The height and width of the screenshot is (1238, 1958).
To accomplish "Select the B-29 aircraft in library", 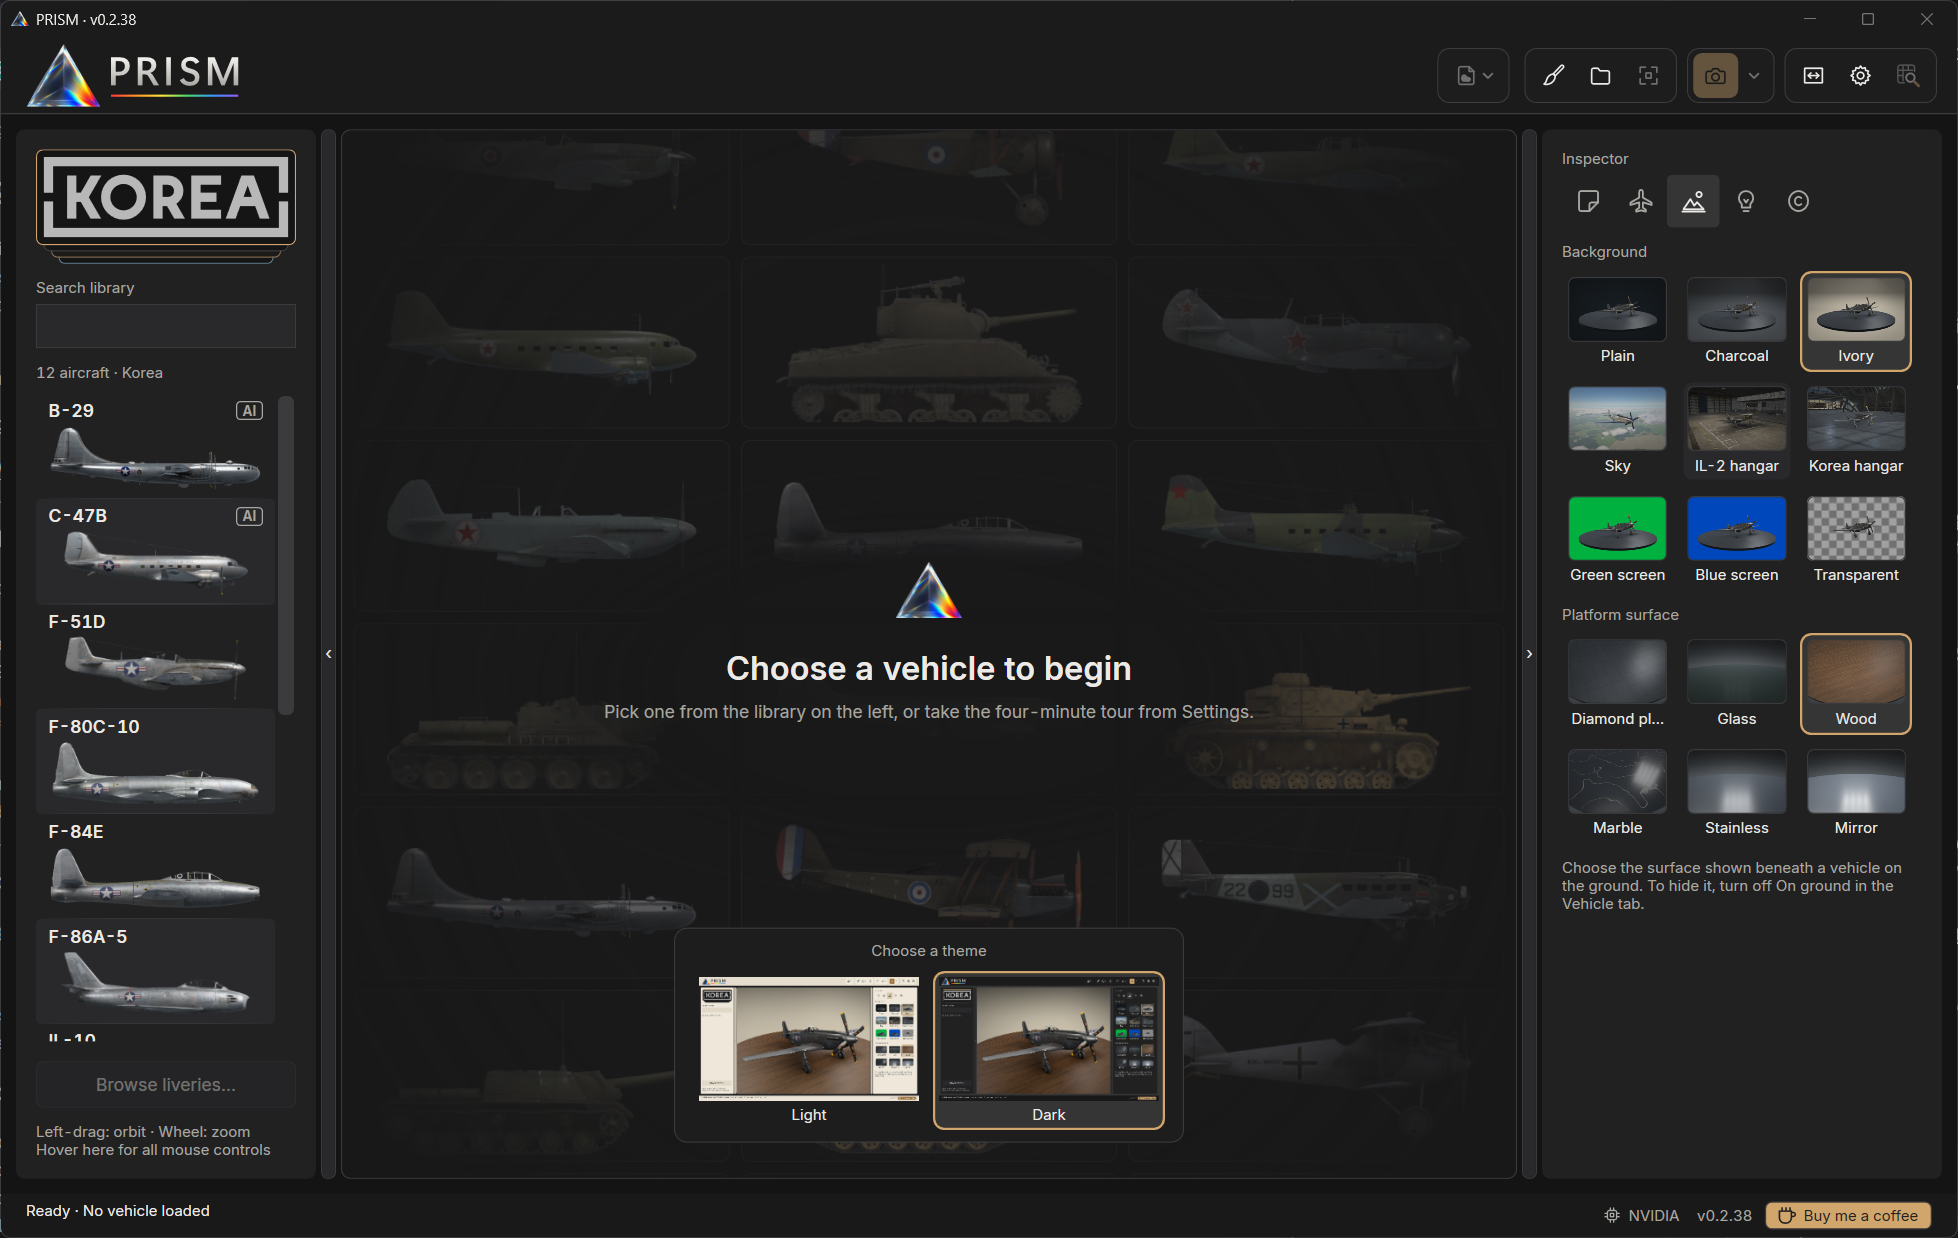I will 156,446.
